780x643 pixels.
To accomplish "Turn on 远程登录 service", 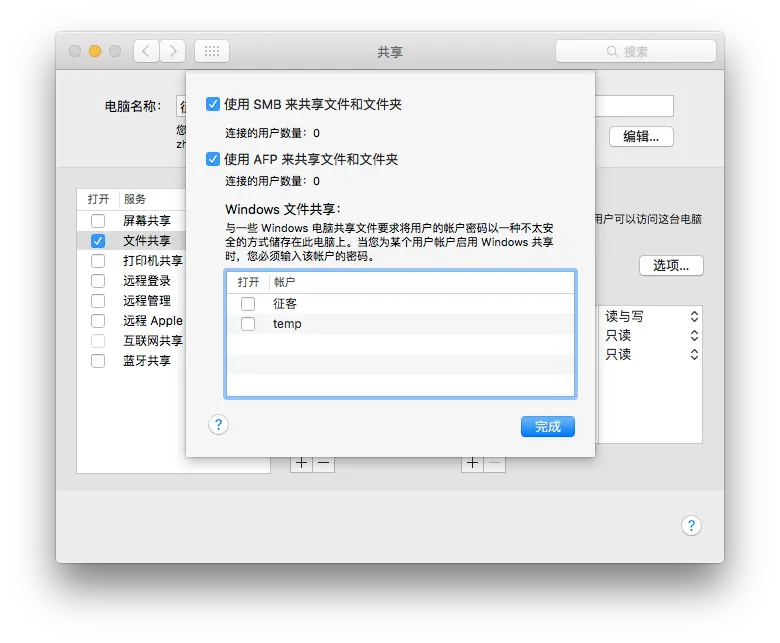I will (98, 280).
